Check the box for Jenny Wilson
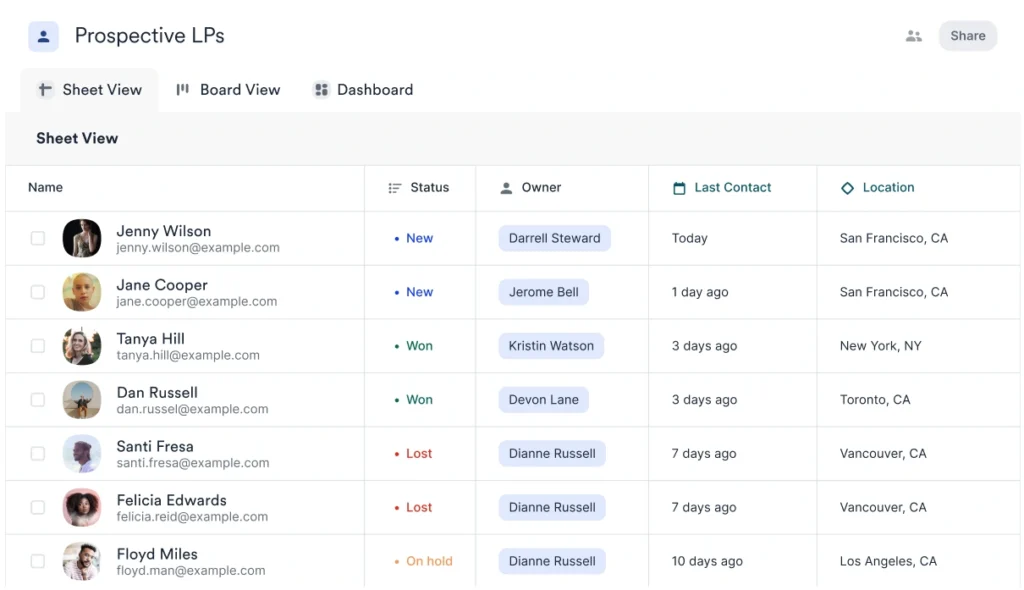 click(38, 239)
